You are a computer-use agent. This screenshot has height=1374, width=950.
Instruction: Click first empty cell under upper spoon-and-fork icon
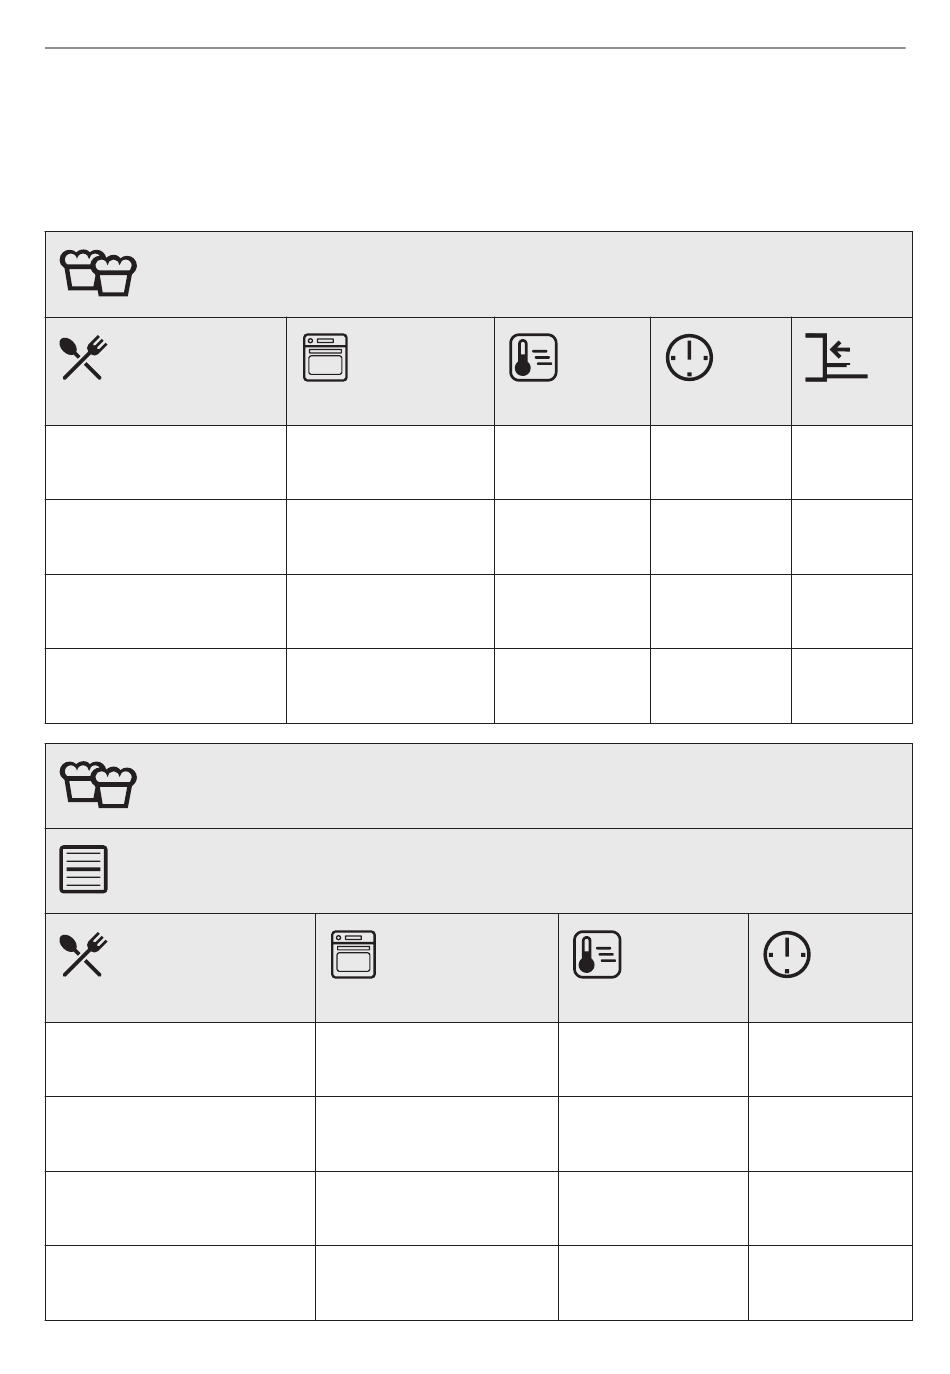tap(166, 463)
